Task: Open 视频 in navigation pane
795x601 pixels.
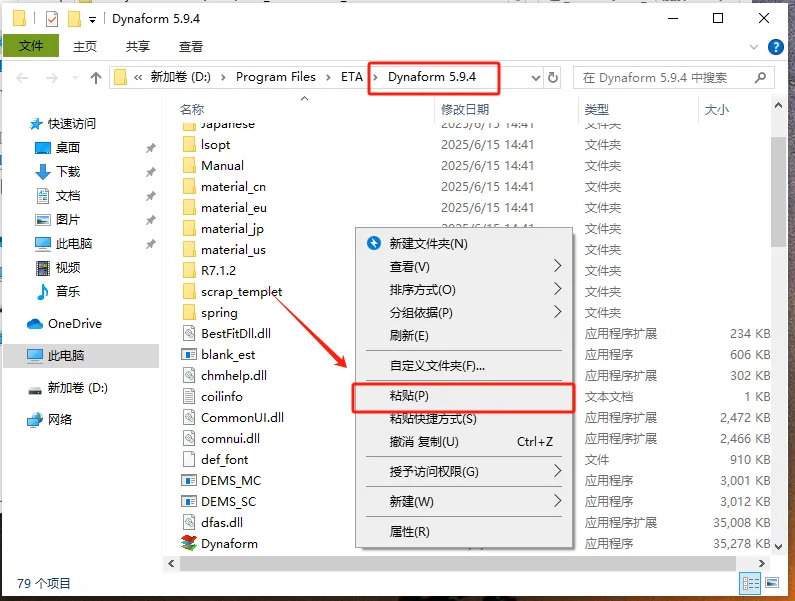Action: [67, 267]
